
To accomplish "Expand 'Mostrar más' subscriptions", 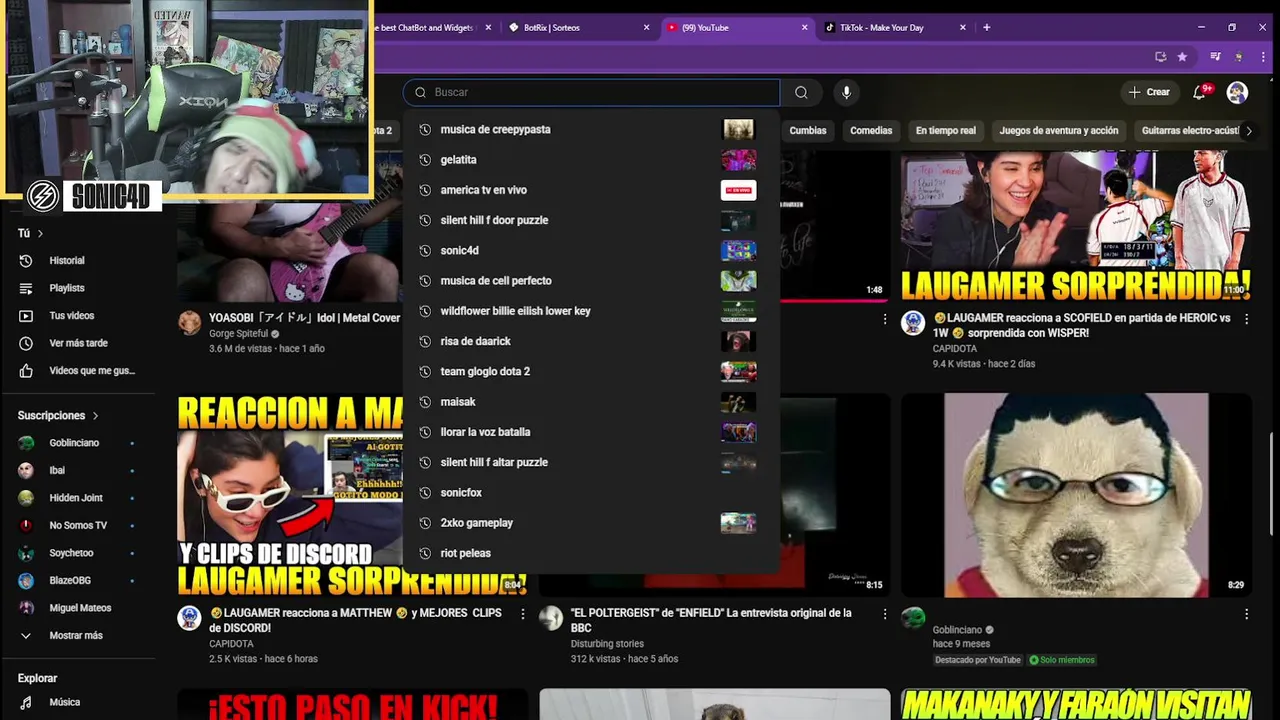I will [x=78, y=636].
